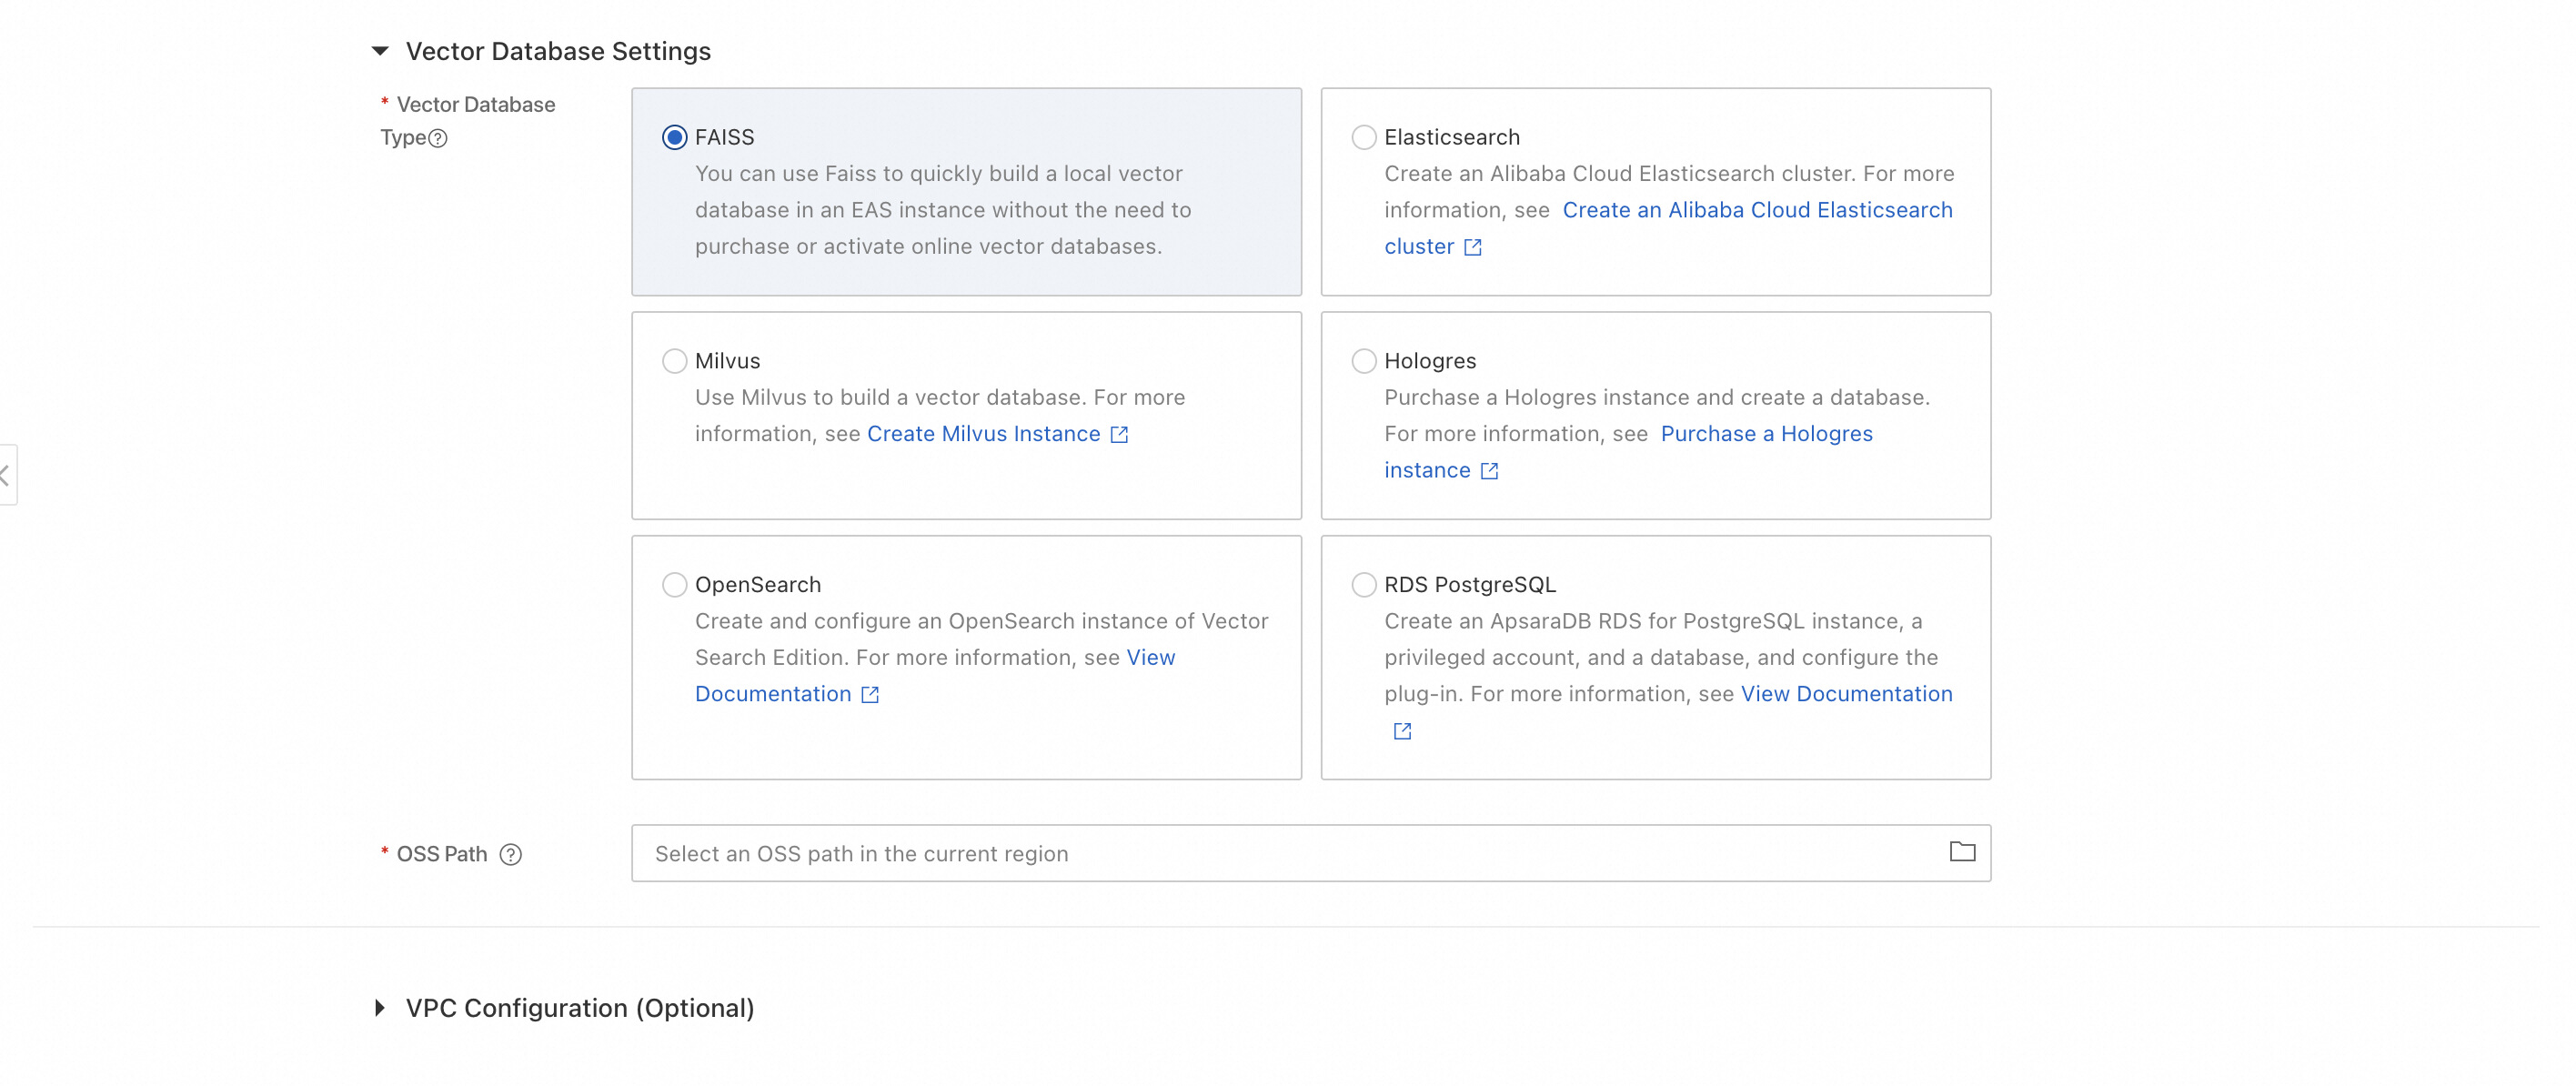Click help icon beside OSS Path label
Image resolution: width=2576 pixels, height=1086 pixels.
tap(511, 854)
